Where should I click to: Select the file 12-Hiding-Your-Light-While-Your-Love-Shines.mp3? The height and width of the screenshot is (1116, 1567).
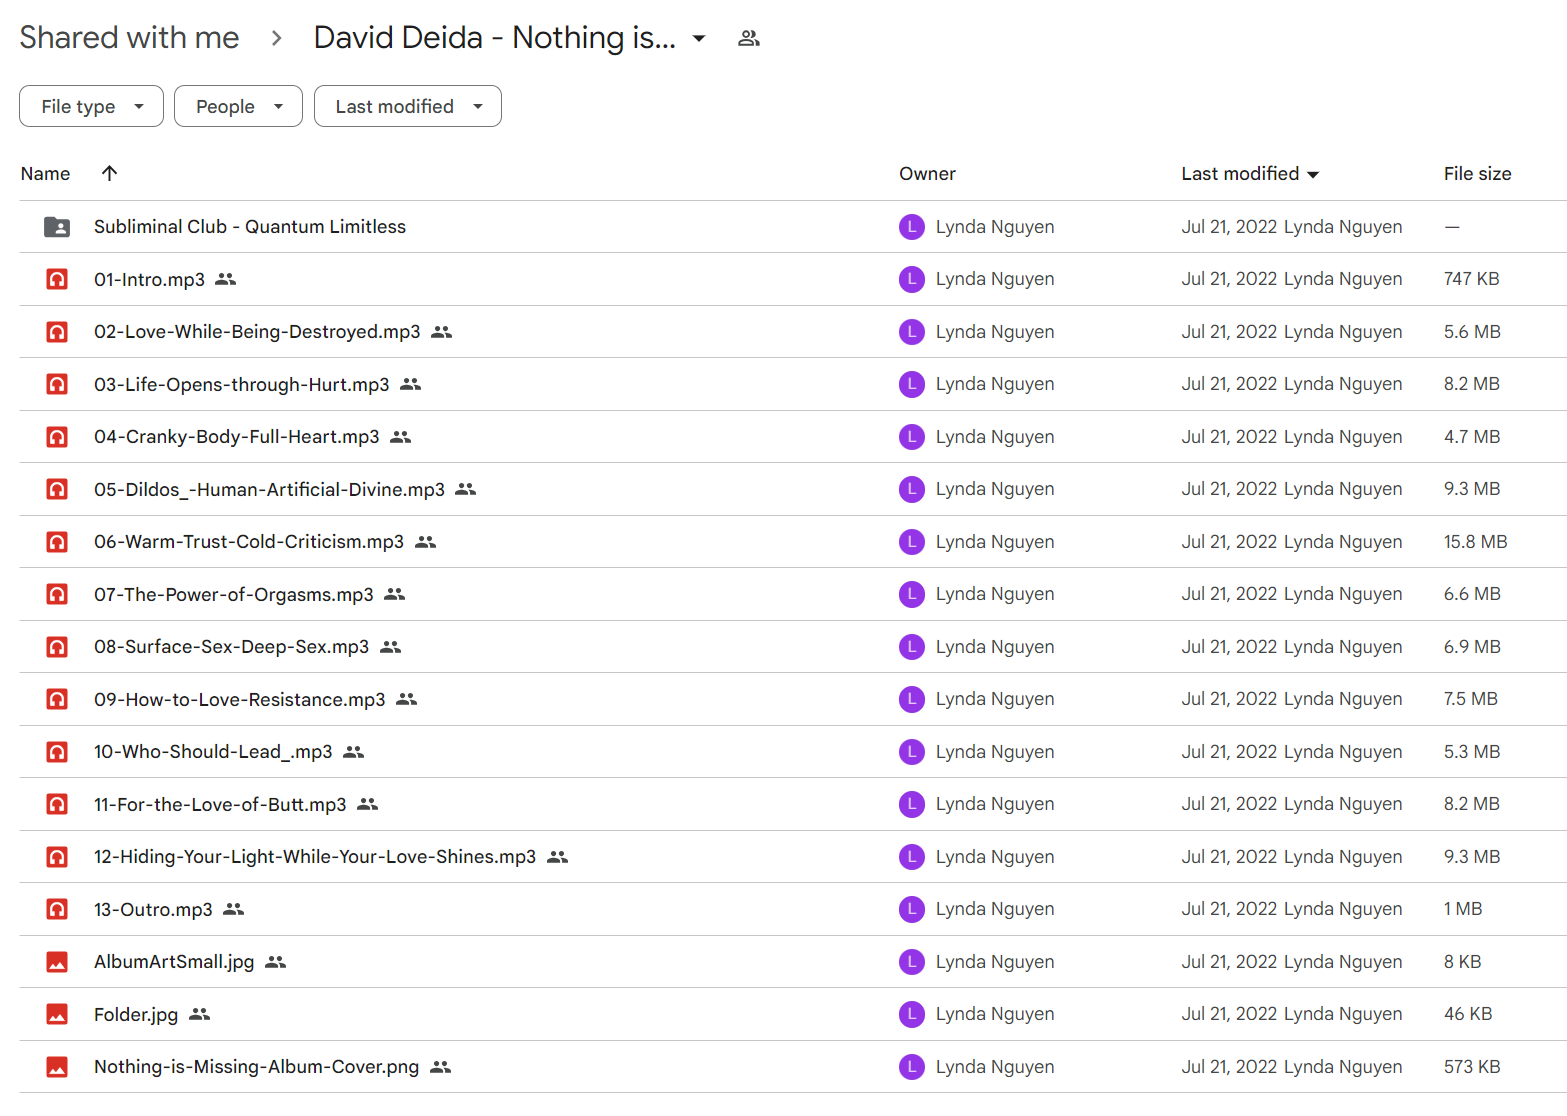tap(315, 857)
